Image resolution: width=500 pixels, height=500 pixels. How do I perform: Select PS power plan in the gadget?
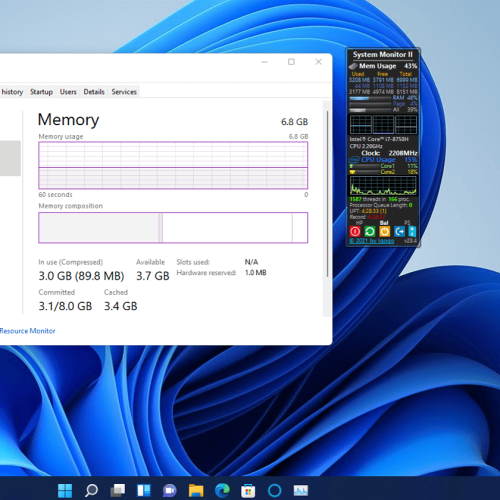pos(407,222)
